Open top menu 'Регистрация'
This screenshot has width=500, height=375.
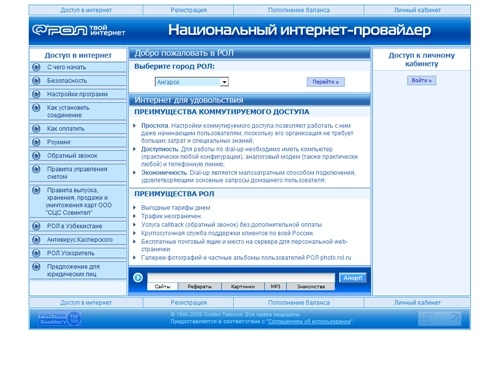pyautogui.click(x=189, y=10)
